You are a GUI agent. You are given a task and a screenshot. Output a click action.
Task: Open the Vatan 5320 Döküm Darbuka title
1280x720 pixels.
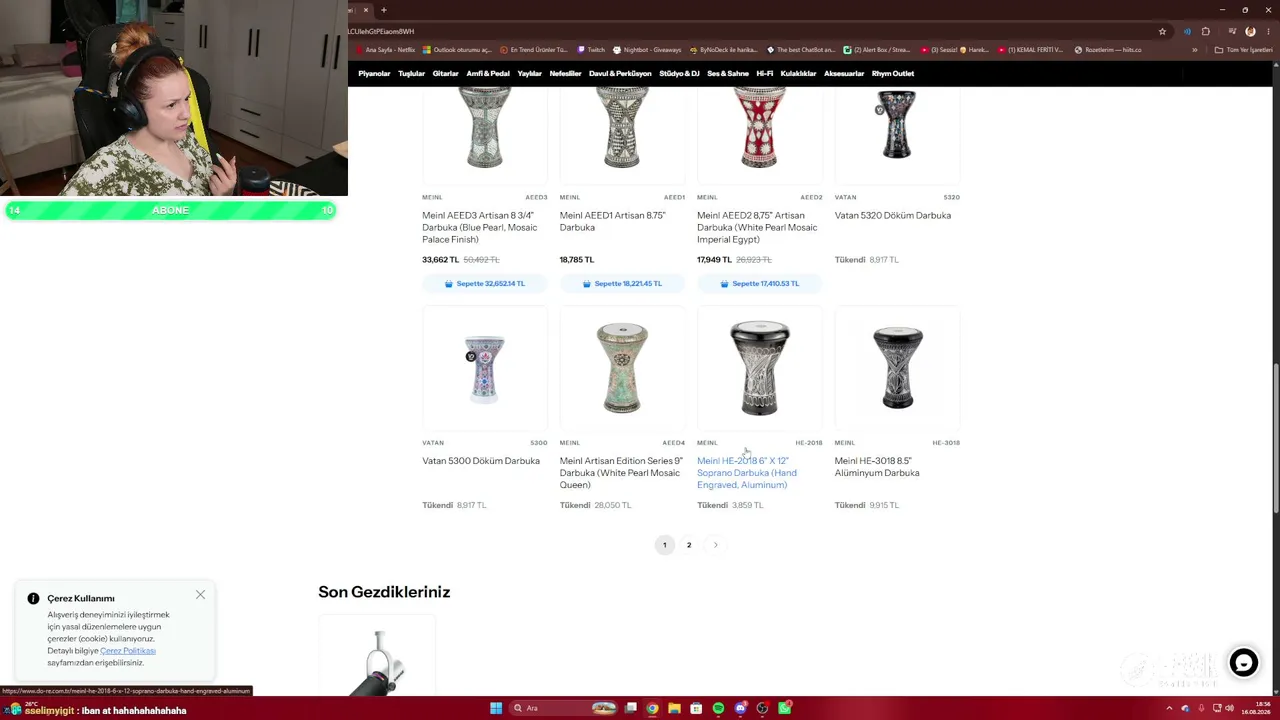tap(893, 216)
